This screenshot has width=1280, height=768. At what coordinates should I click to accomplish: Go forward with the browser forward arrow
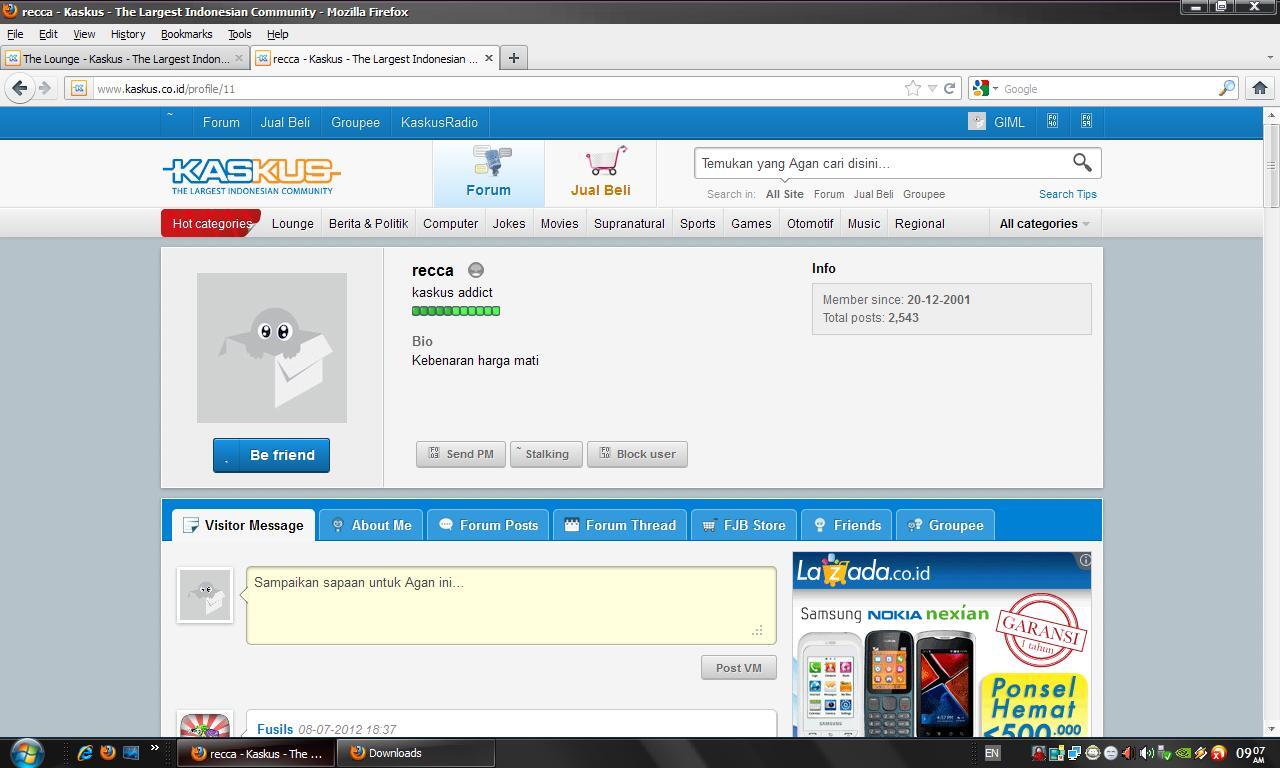(x=44, y=88)
